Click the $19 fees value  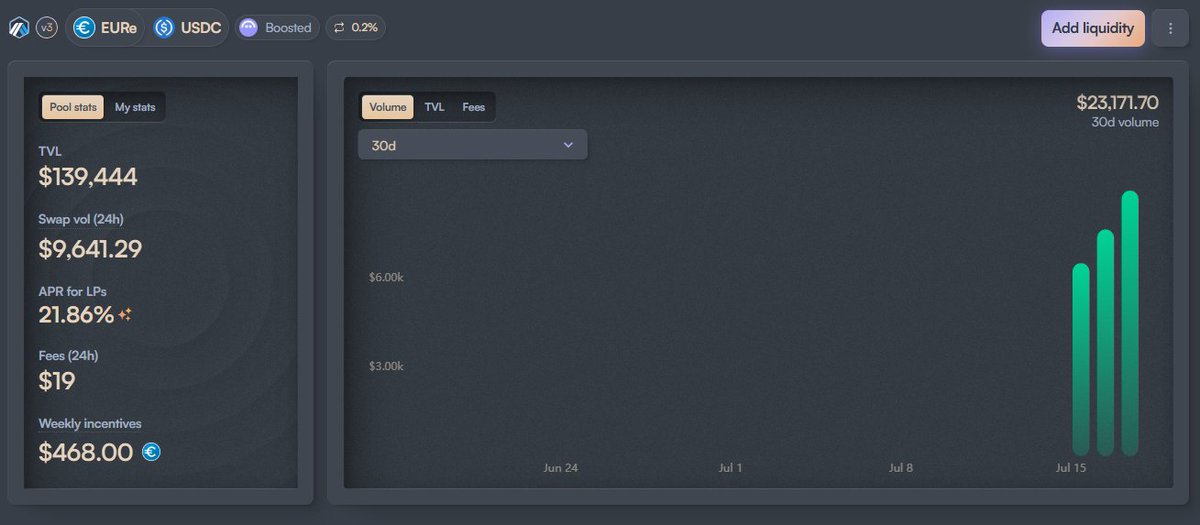pos(57,381)
